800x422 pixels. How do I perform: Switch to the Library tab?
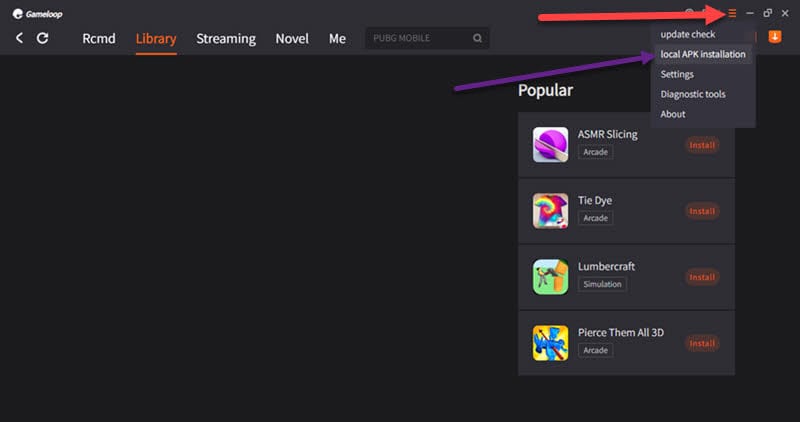156,39
